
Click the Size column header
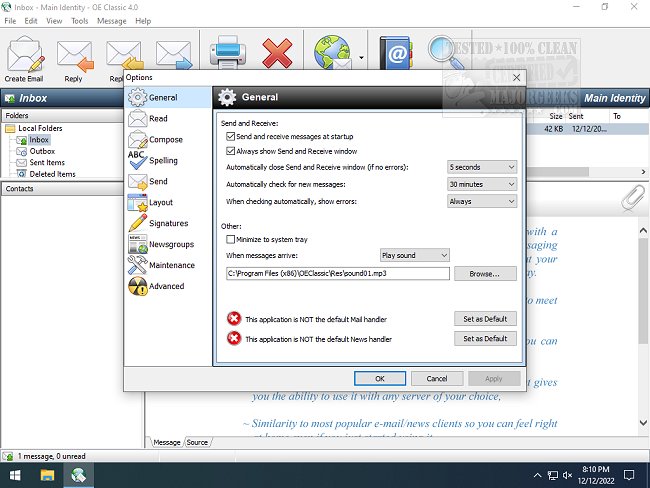[x=555, y=116]
